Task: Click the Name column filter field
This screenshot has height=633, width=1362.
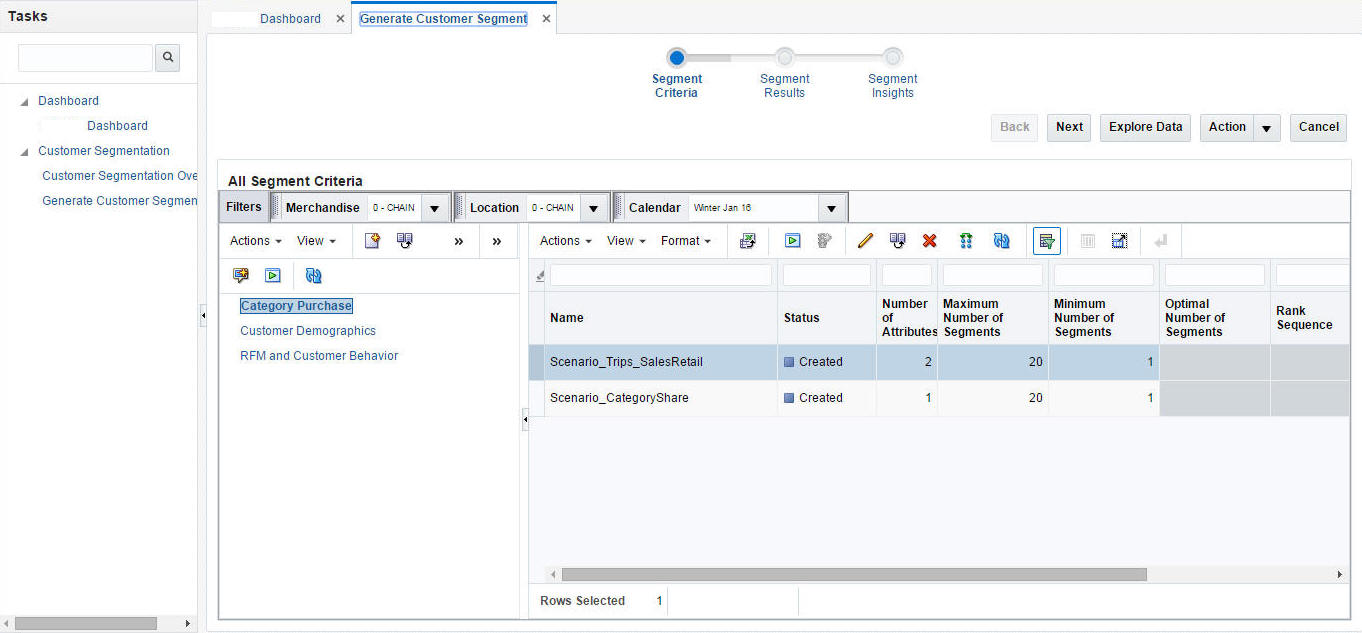Action: (660, 275)
